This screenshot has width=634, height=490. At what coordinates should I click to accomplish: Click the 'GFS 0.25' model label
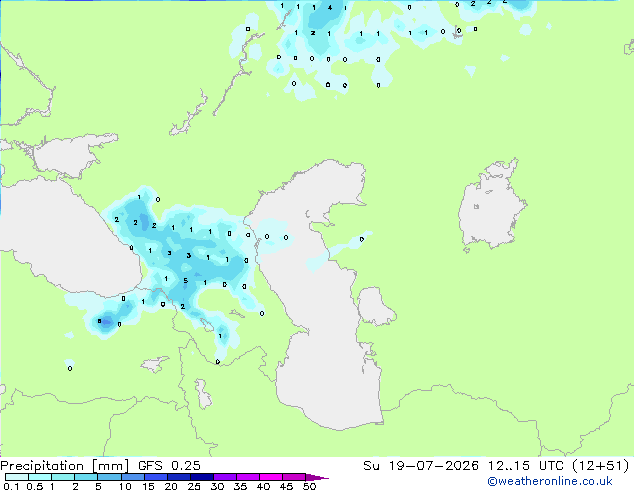pos(169,465)
